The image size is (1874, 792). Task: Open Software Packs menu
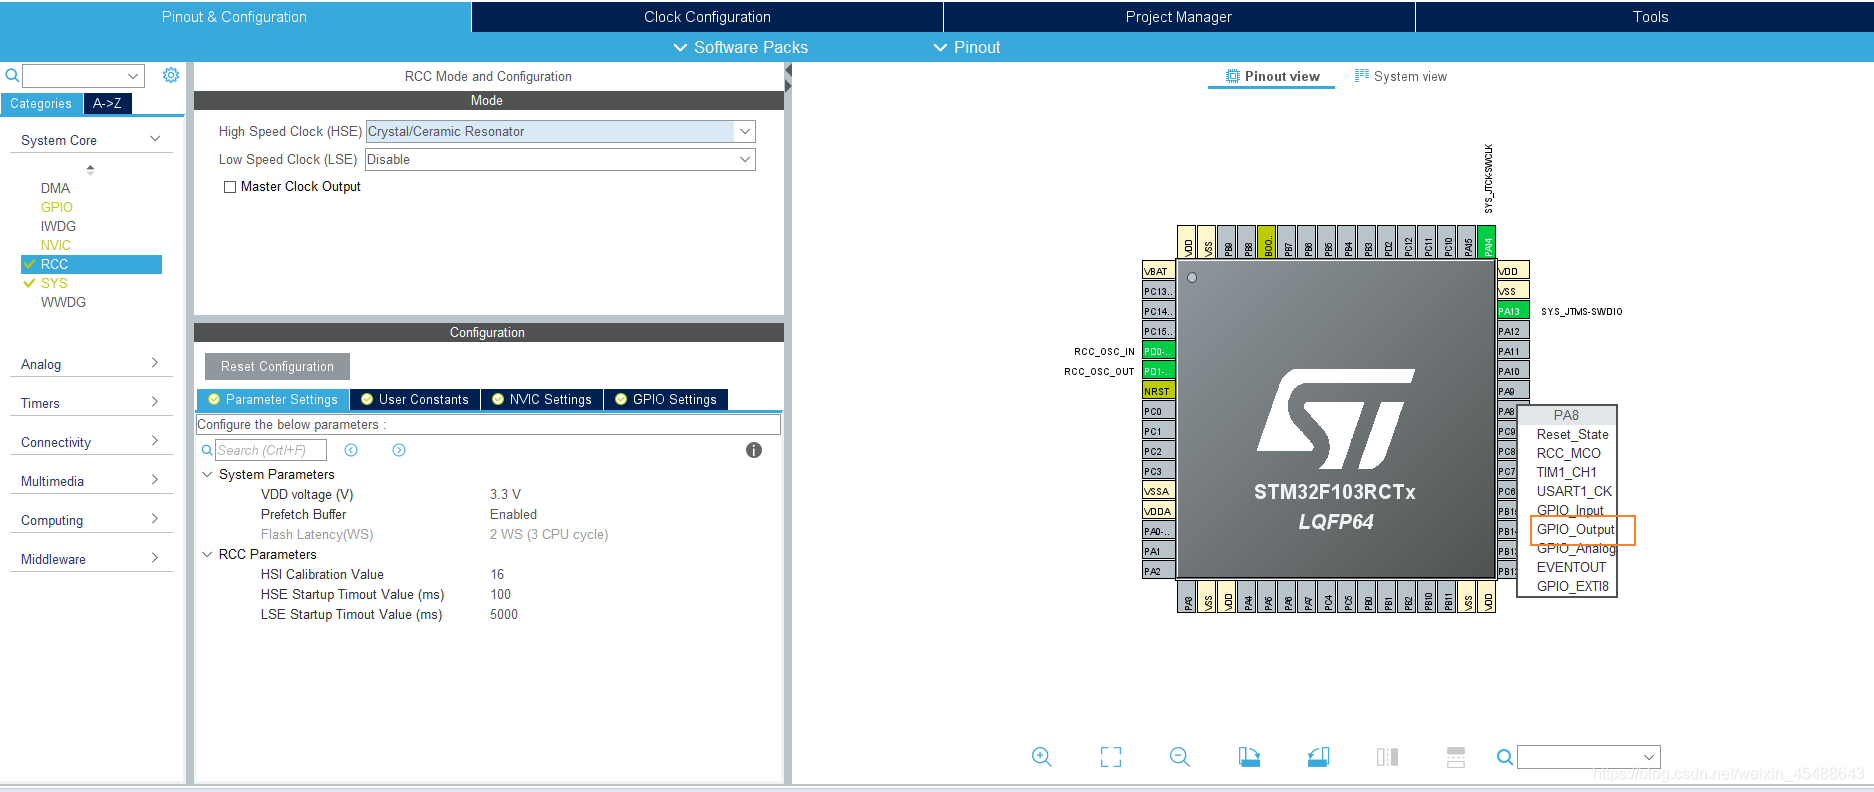click(x=741, y=47)
